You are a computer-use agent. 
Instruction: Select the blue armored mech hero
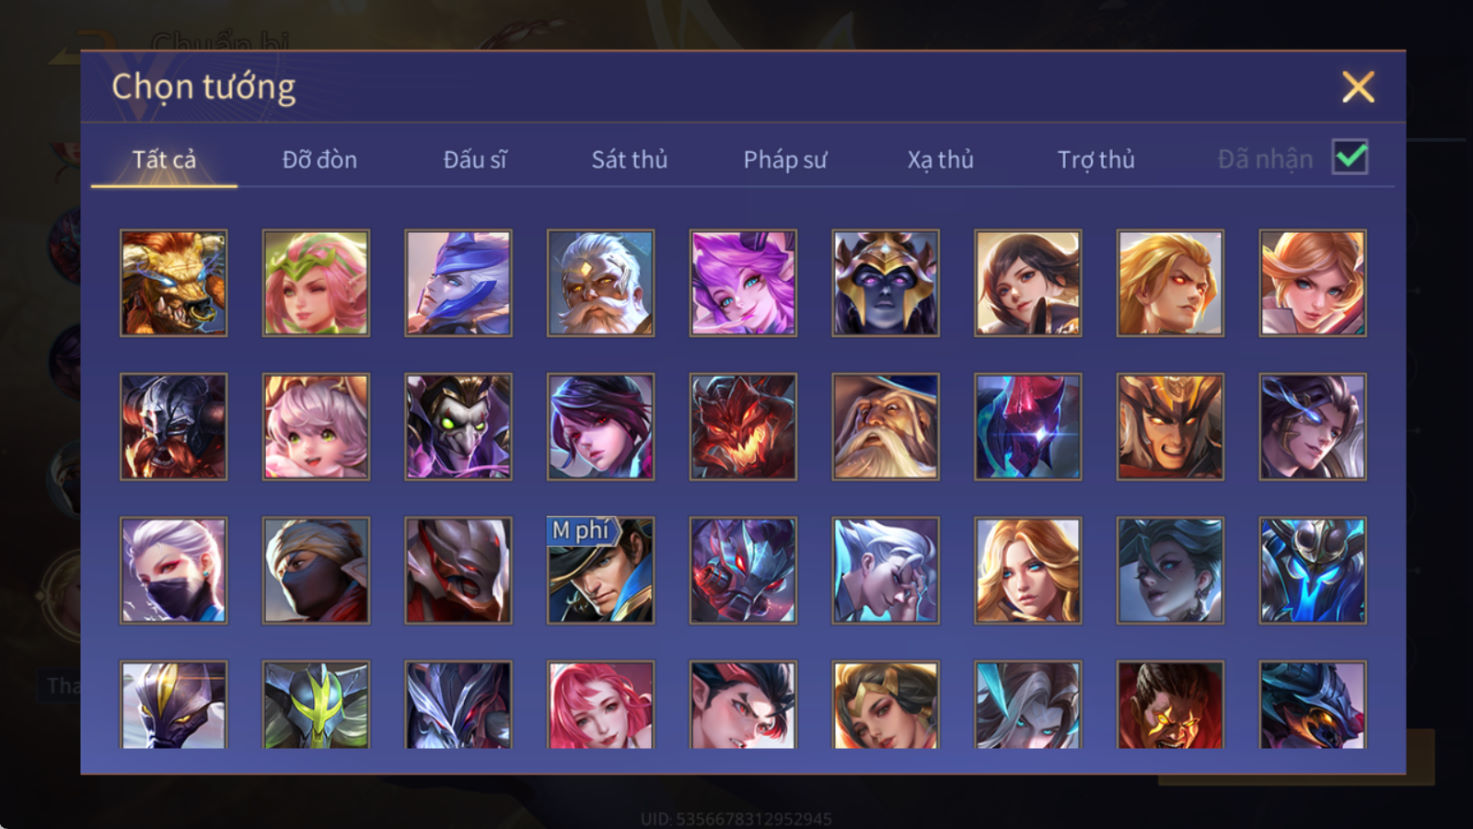[1313, 571]
